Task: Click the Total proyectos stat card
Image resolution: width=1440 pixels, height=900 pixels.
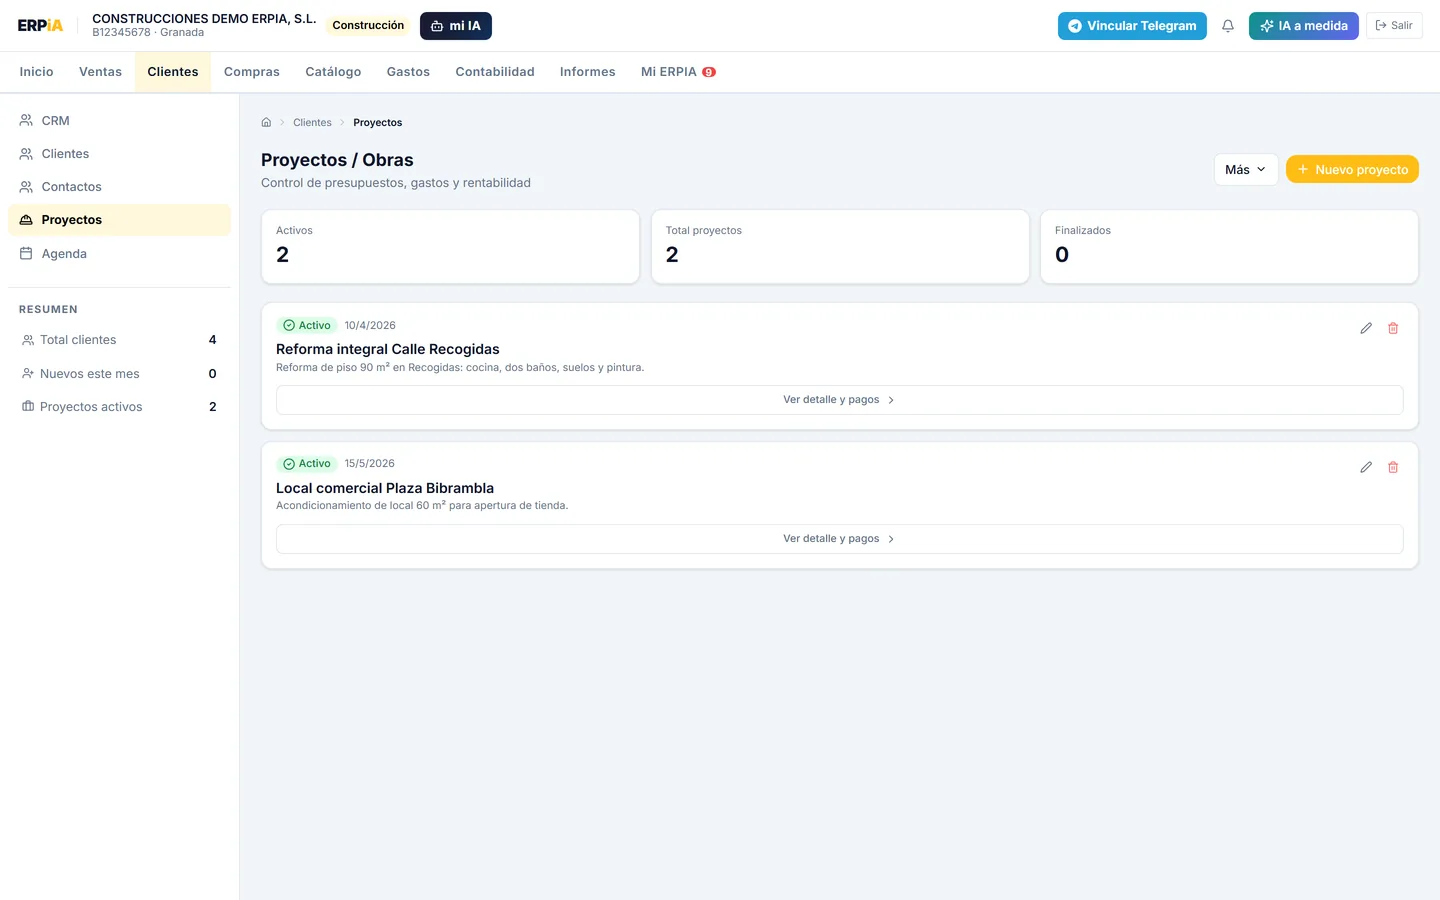Action: pyautogui.click(x=840, y=246)
